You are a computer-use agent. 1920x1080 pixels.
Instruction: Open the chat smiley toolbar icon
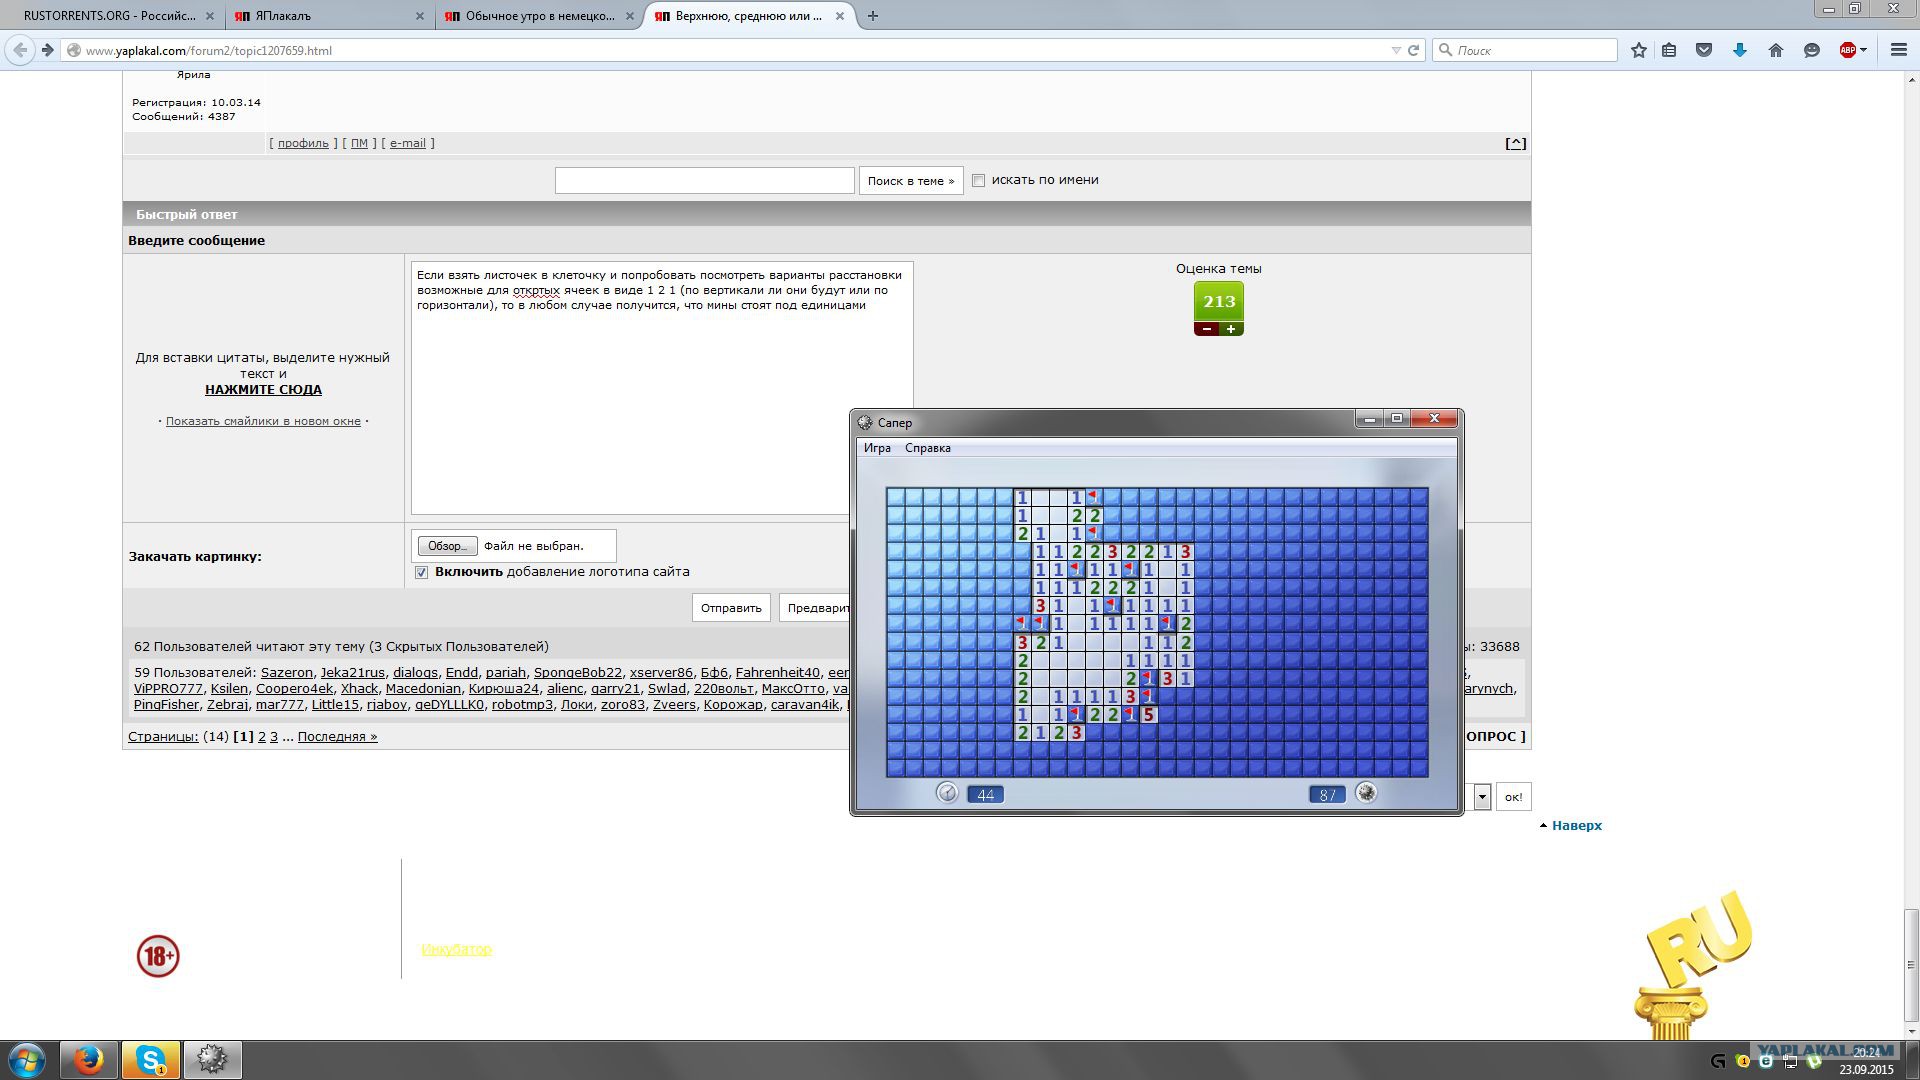(1811, 50)
